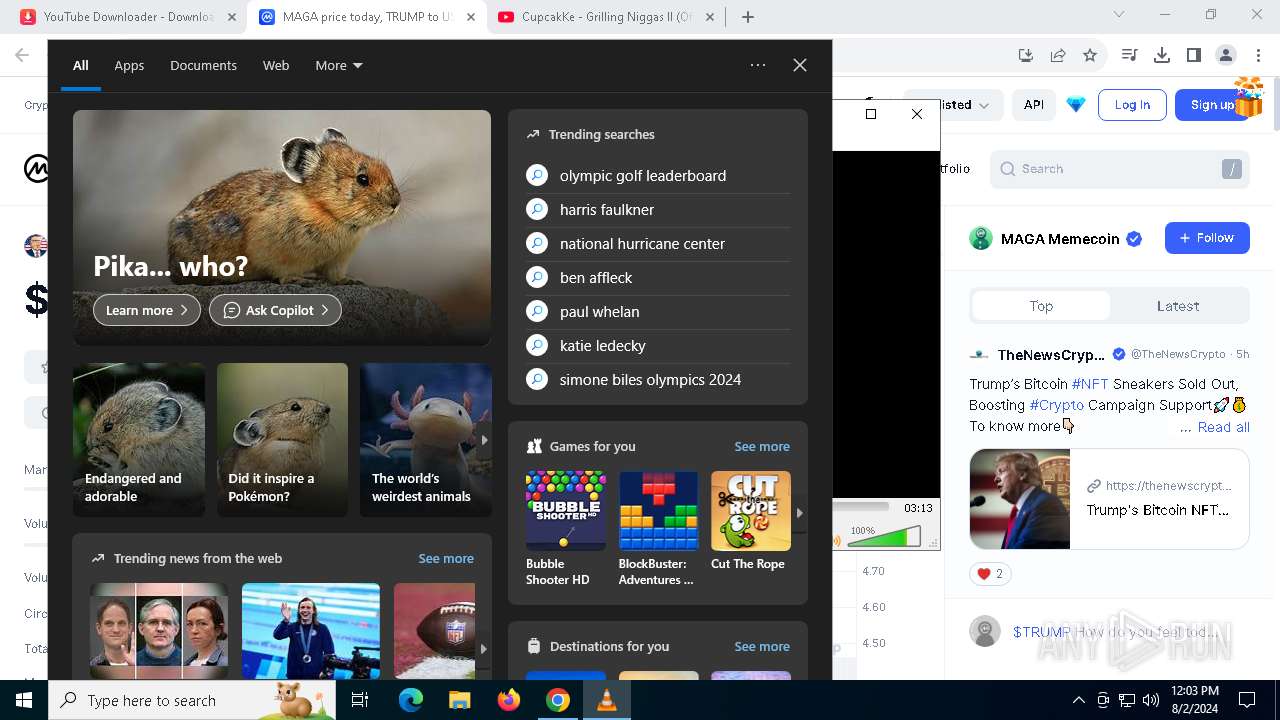Open the volume icon in system tray
Image resolution: width=1280 pixels, height=720 pixels.
click(1151, 700)
